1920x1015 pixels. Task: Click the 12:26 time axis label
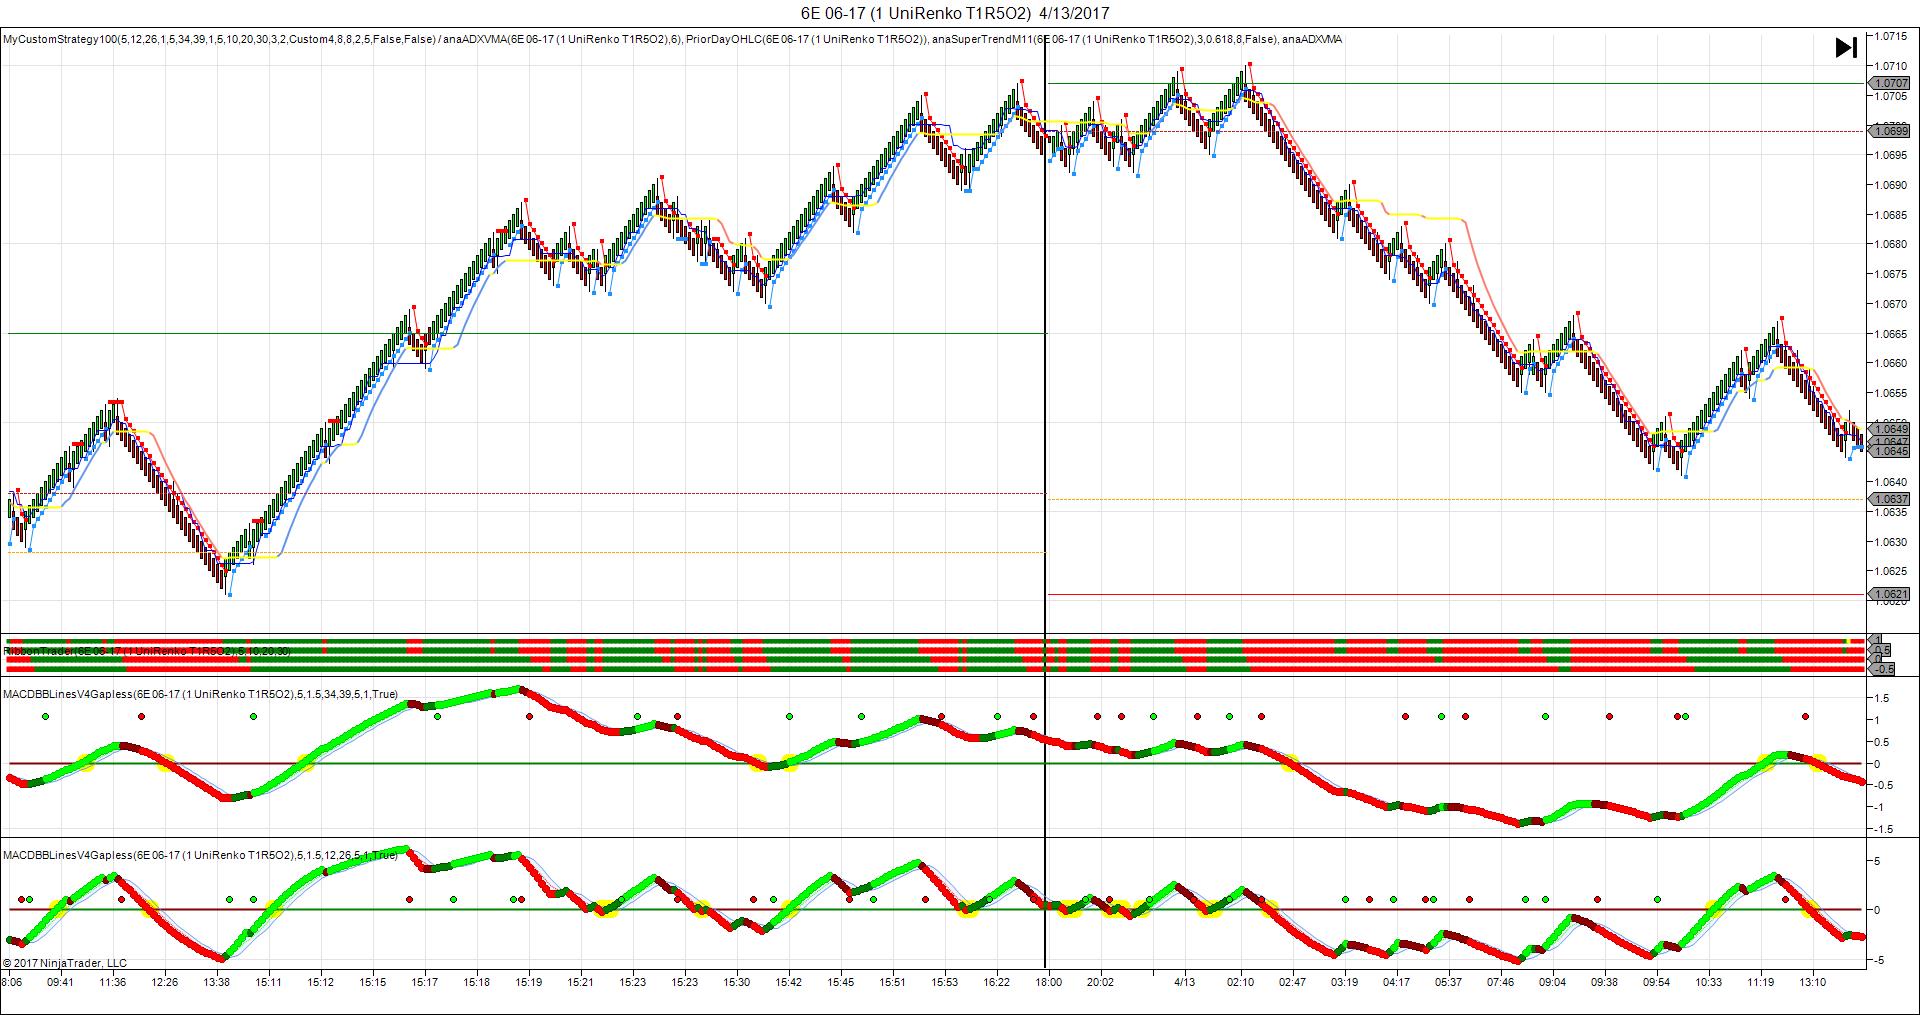point(165,982)
